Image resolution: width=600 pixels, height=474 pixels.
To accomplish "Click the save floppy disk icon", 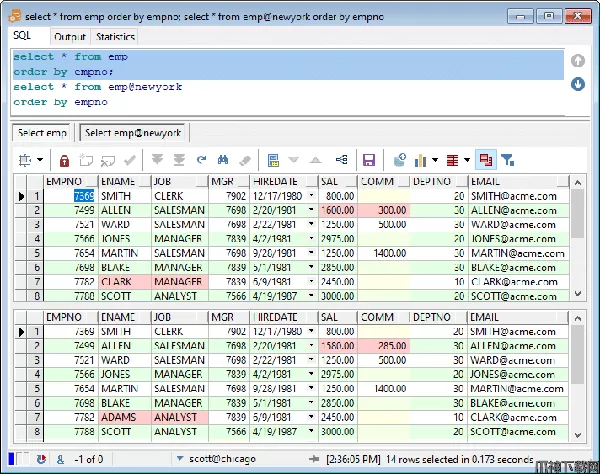I will coord(369,160).
